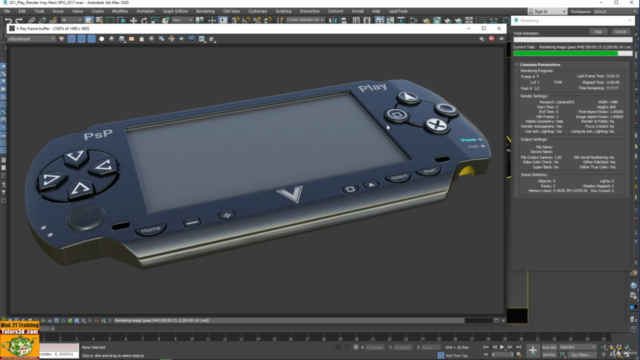
Task: Click the Rectangular Selection Region icon
Action: [110, 20]
